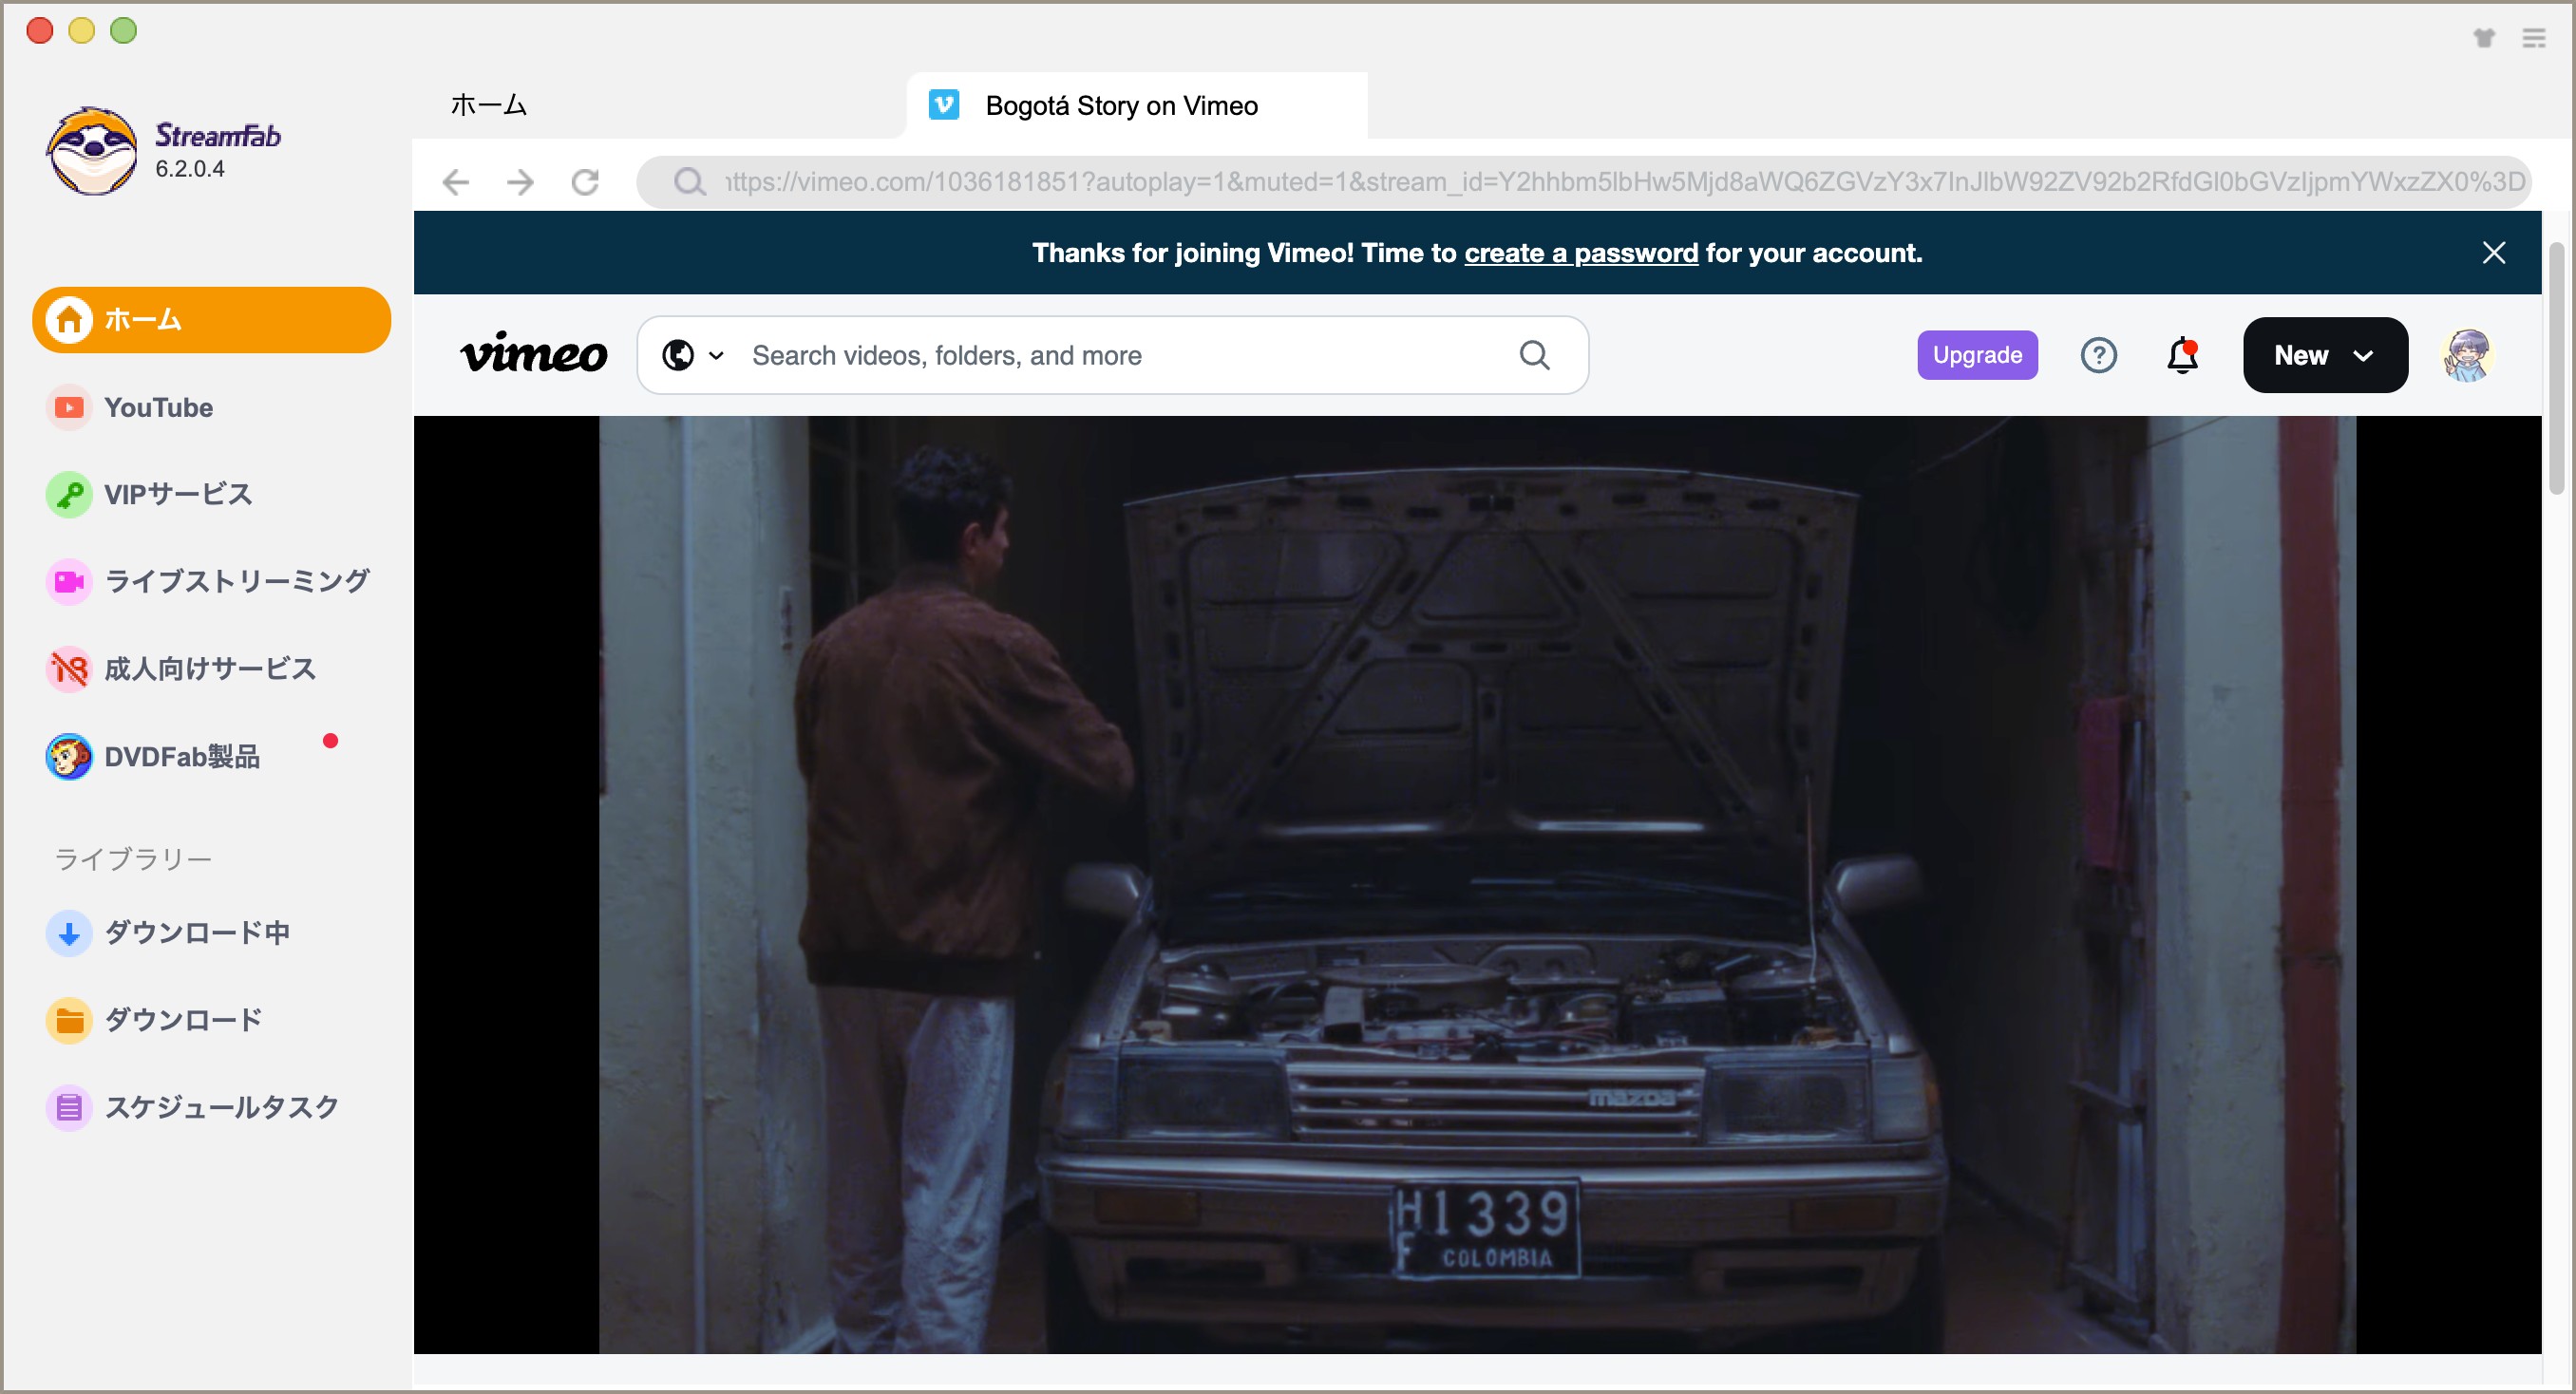Image resolution: width=2576 pixels, height=1394 pixels.
Task: Open スケジュールタスク list
Action: [211, 1107]
